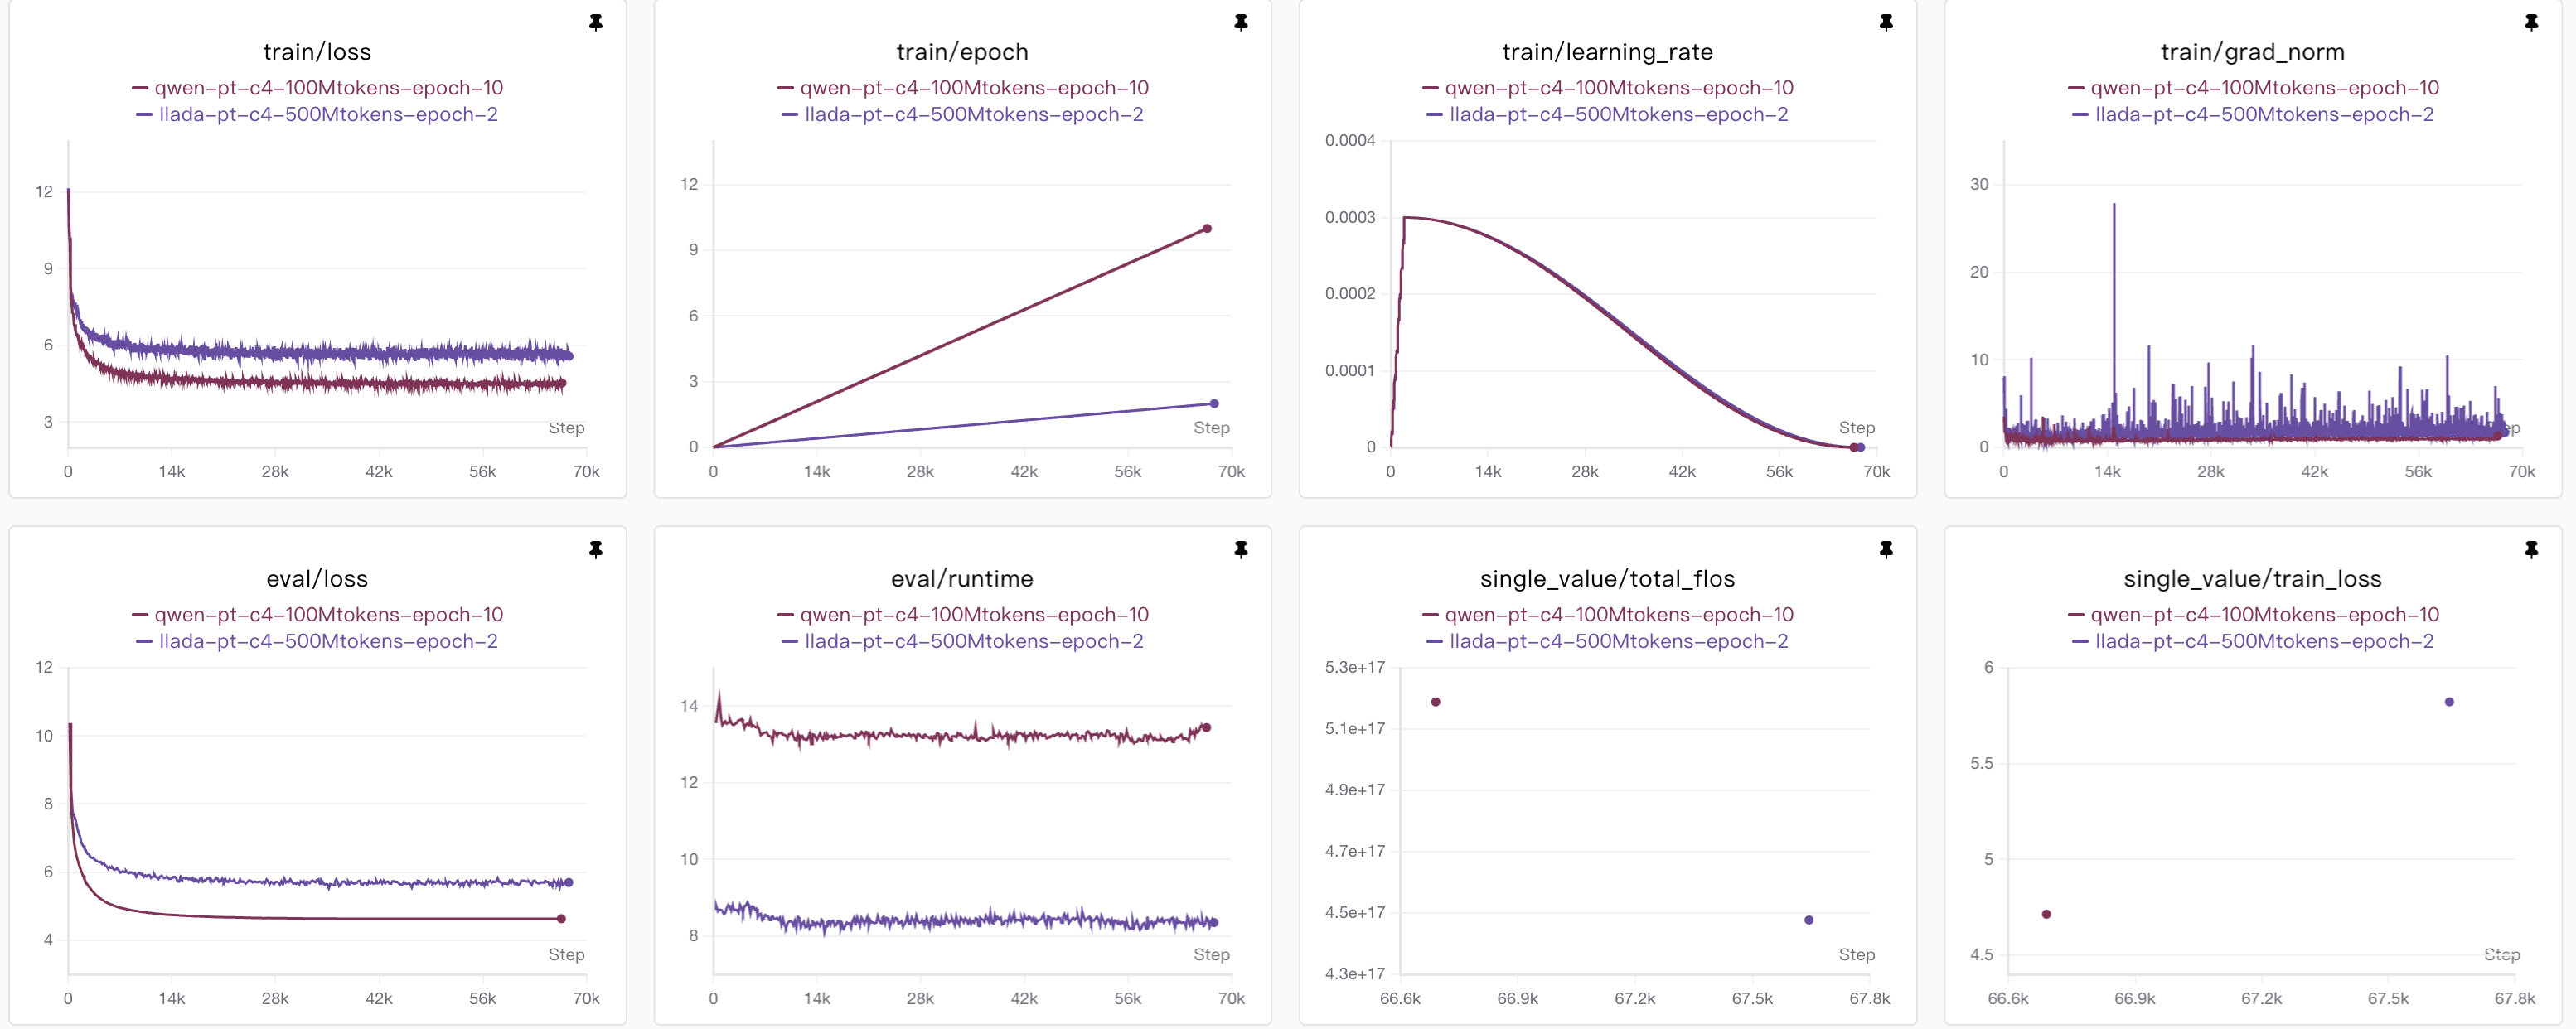This screenshot has height=1029, width=2576.
Task: Pin the eval/loss chart
Action: pyautogui.click(x=596, y=549)
